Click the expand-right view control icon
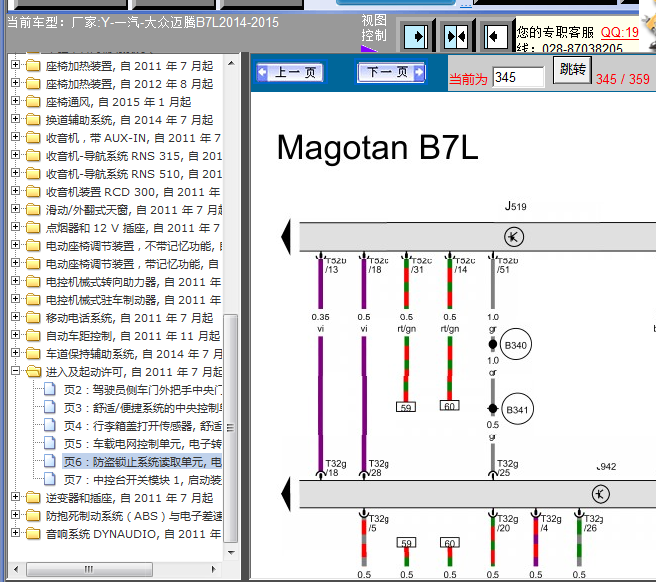 pos(416,36)
